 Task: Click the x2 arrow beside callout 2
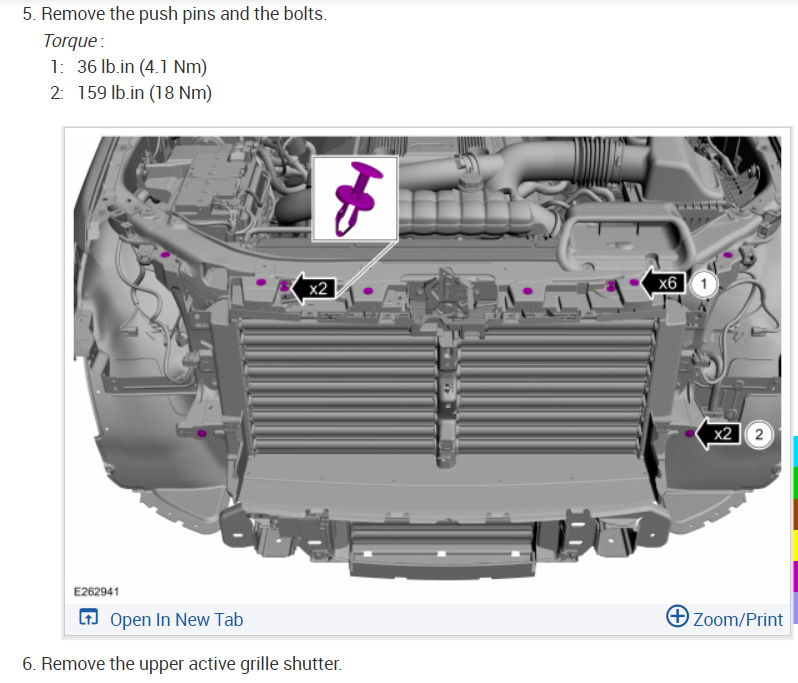[717, 434]
